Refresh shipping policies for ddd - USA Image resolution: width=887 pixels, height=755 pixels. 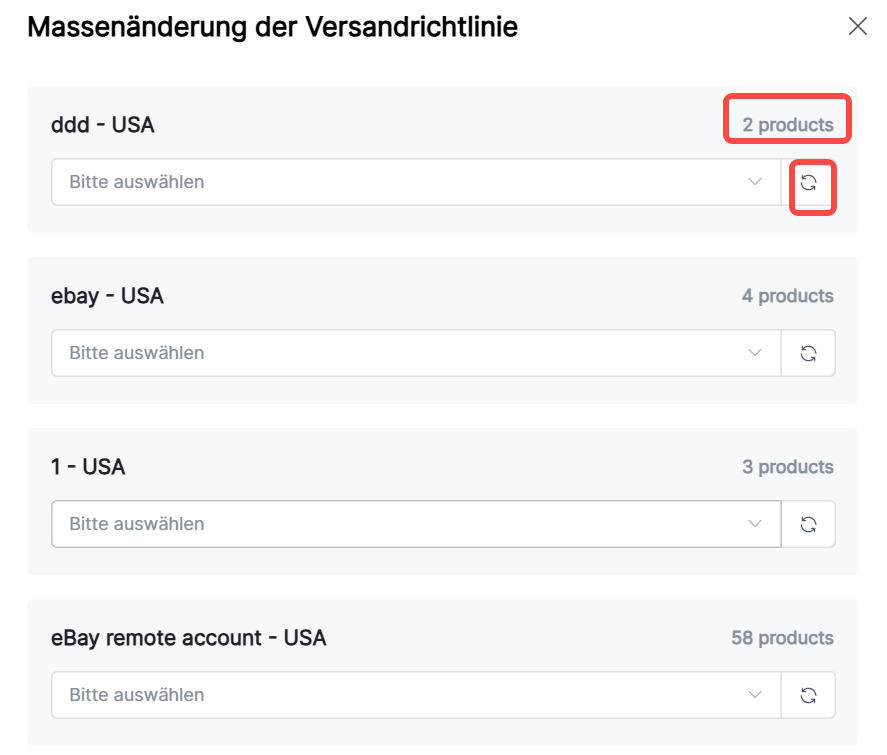tap(809, 183)
